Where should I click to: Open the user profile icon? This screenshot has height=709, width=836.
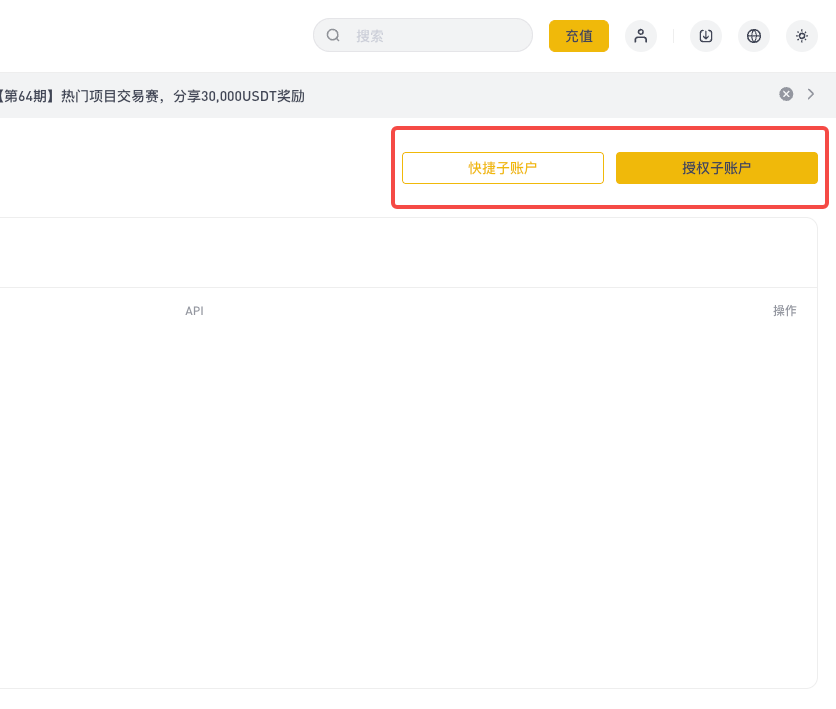click(x=641, y=36)
